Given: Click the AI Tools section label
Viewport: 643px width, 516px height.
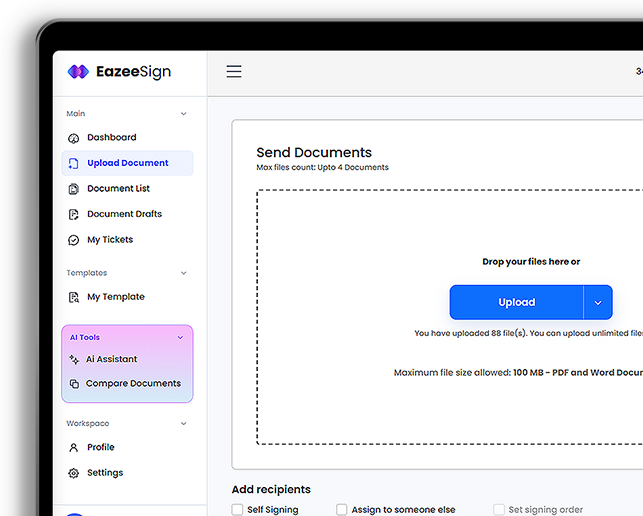Looking at the screenshot, I should click(x=84, y=338).
